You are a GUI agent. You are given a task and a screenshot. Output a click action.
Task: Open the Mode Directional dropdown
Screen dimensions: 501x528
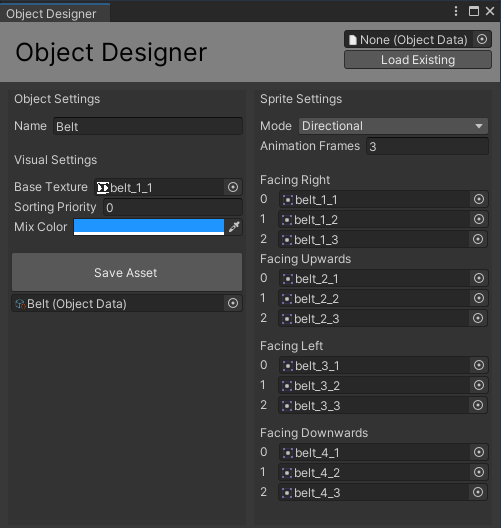click(393, 126)
